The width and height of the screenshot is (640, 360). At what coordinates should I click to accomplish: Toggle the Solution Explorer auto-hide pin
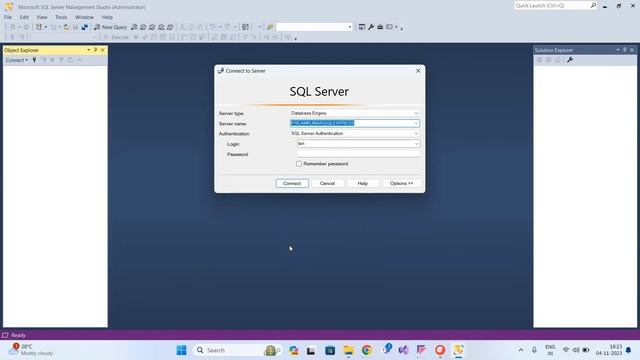(624, 50)
